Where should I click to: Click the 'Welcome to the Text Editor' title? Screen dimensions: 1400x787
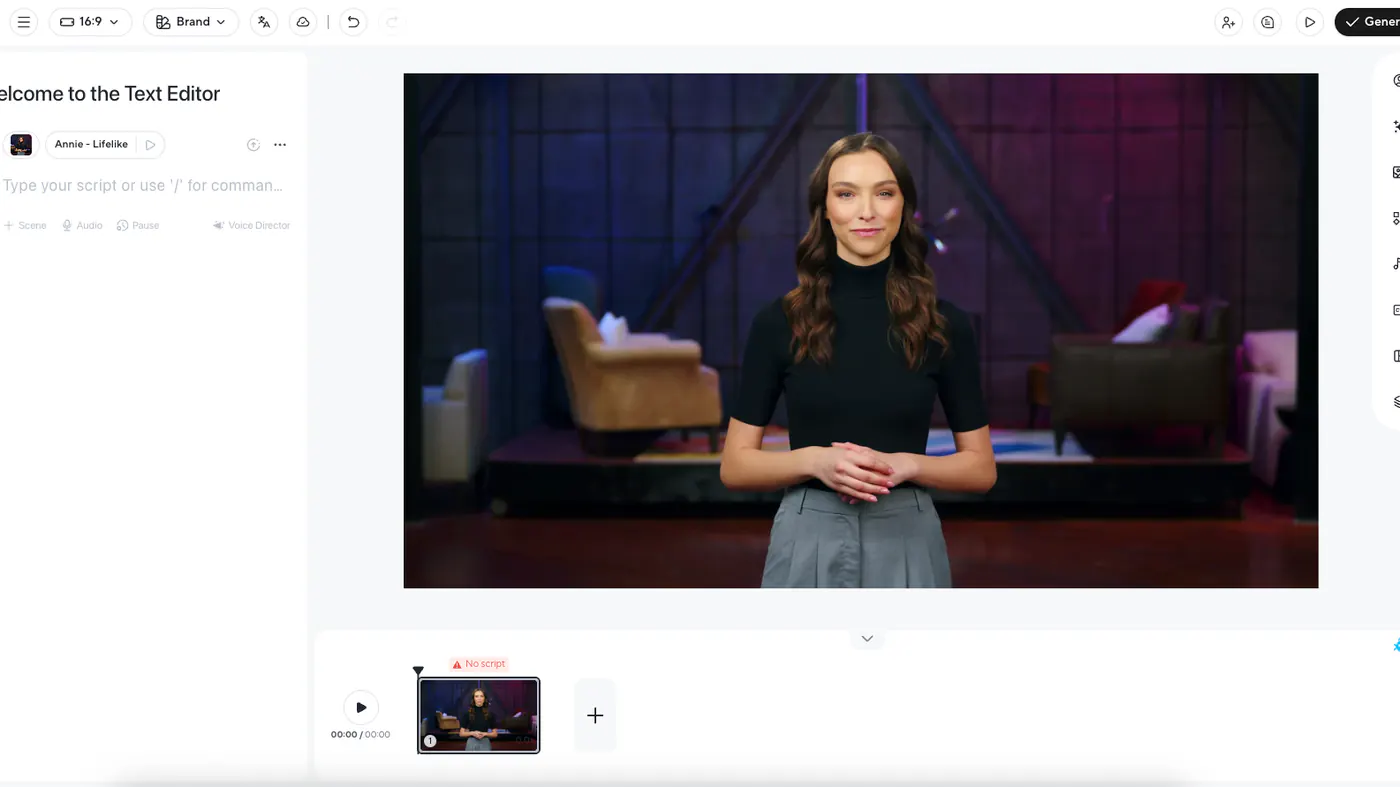(109, 94)
